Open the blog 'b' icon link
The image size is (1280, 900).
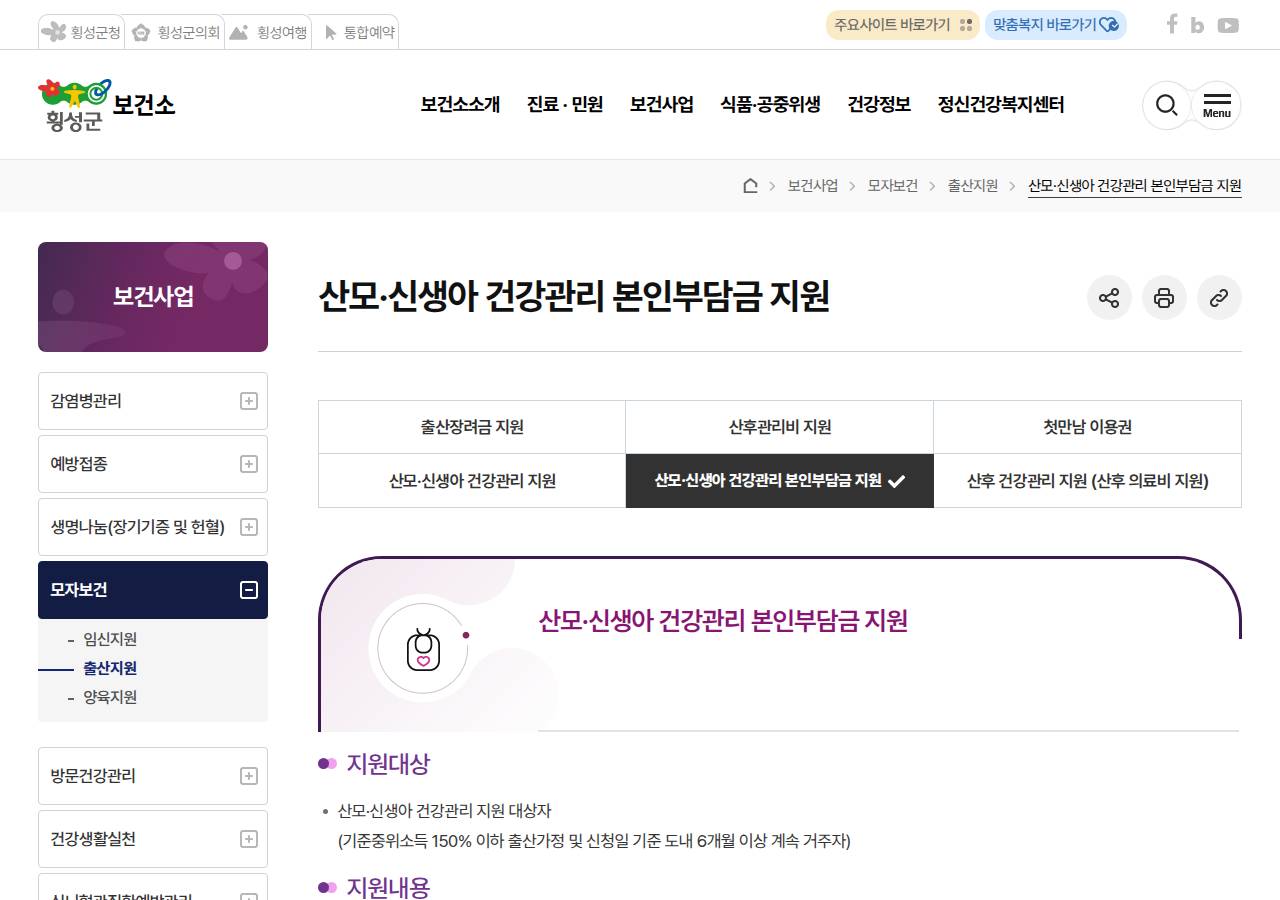[1198, 26]
